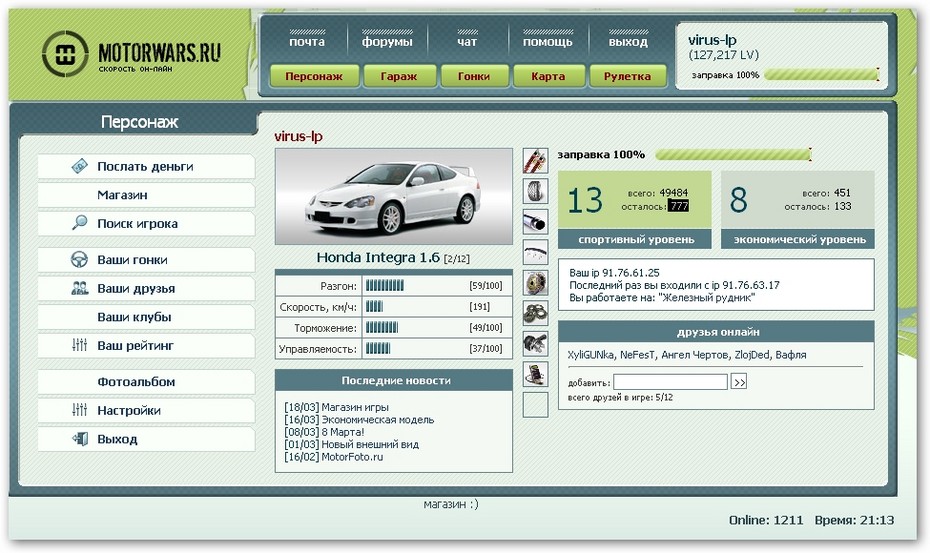Click friend name Ангел Чертов

(695, 355)
